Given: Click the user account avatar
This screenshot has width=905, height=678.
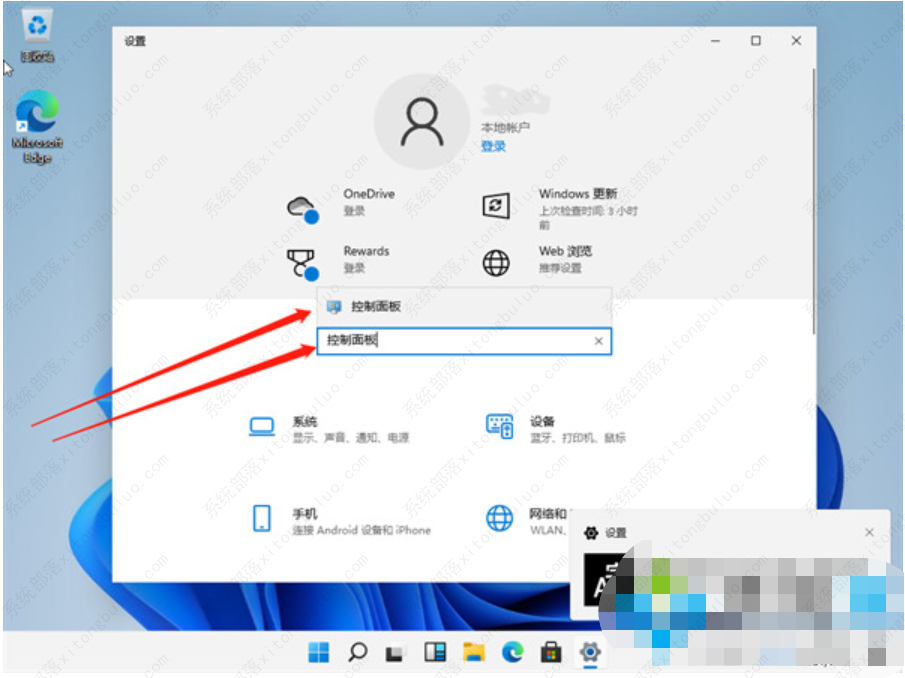Looking at the screenshot, I should pyautogui.click(x=422, y=121).
